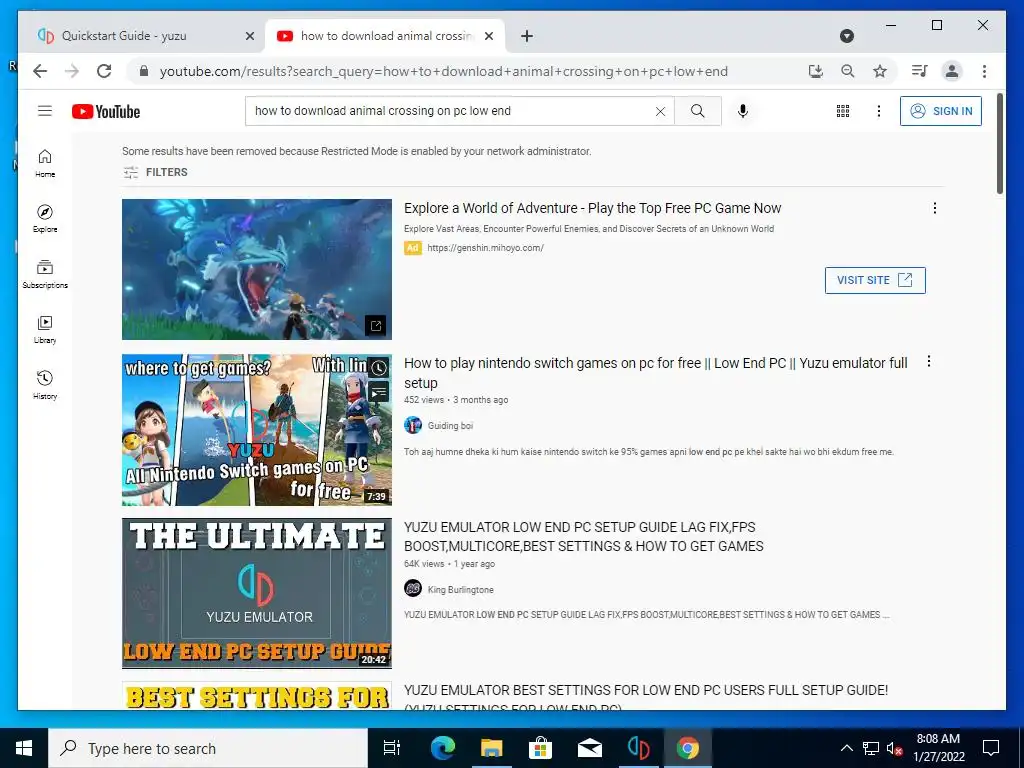Go back in Chrome

40,71
